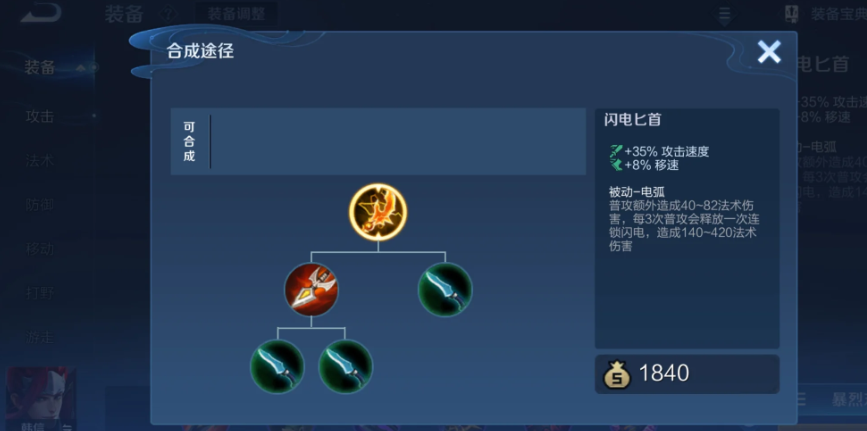Select the 移动 category tab
Screen dimensions: 867x431
40,248
